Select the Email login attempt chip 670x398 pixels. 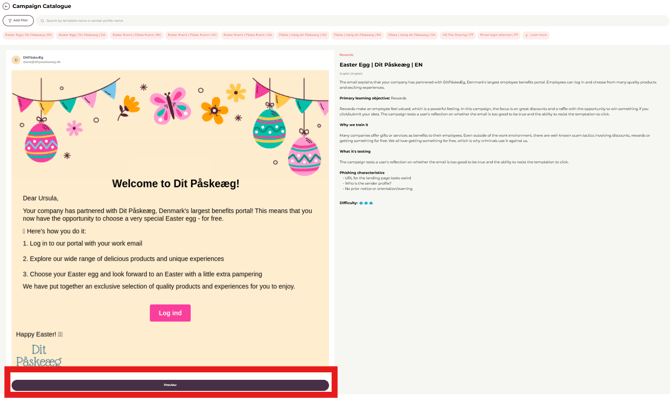[499, 35]
